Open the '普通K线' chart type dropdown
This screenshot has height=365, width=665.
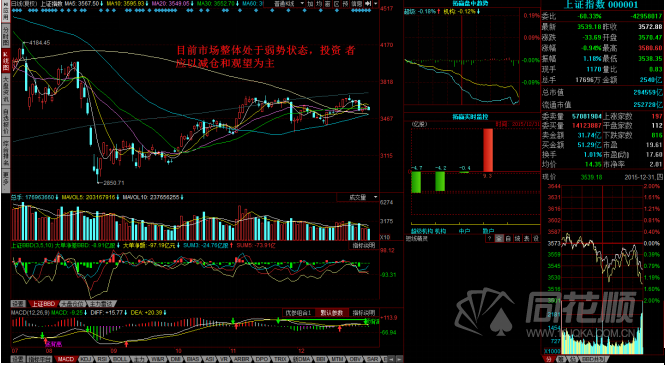284,3
